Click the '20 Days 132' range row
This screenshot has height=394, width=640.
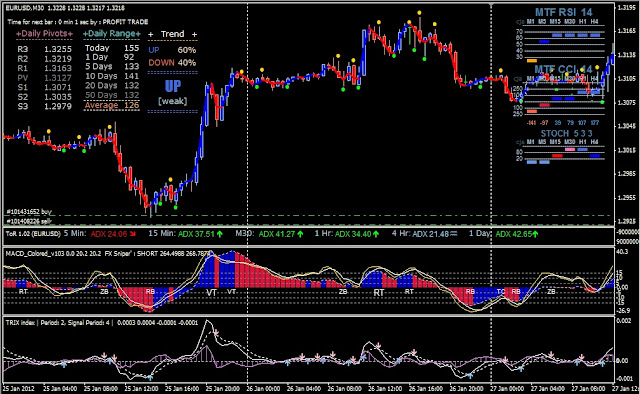tap(112, 85)
